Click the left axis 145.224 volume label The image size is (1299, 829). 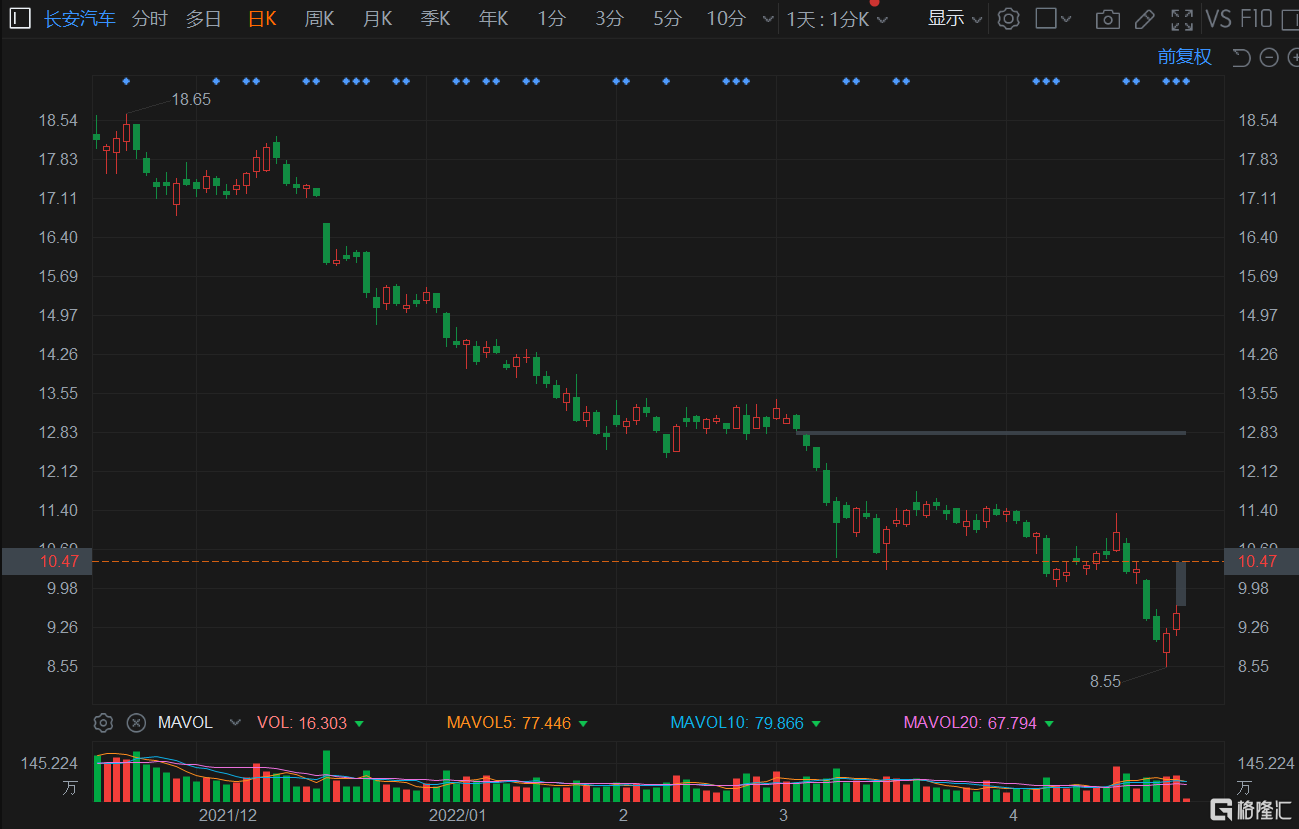coord(49,763)
